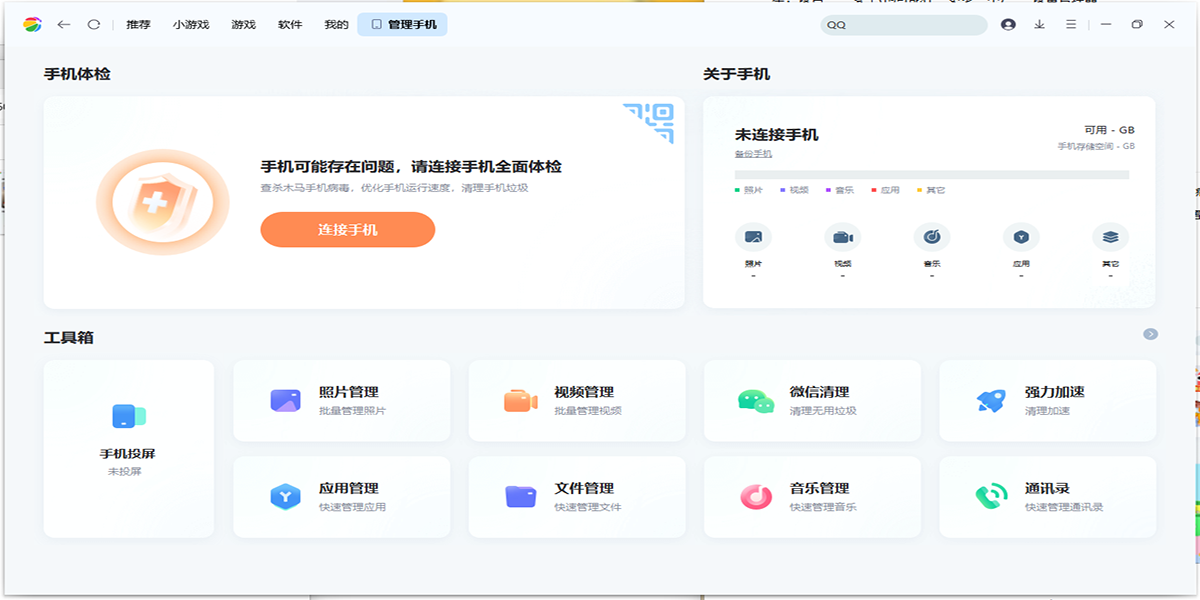Click the QR code corner icon
The width and height of the screenshot is (1200, 600).
pos(648,123)
